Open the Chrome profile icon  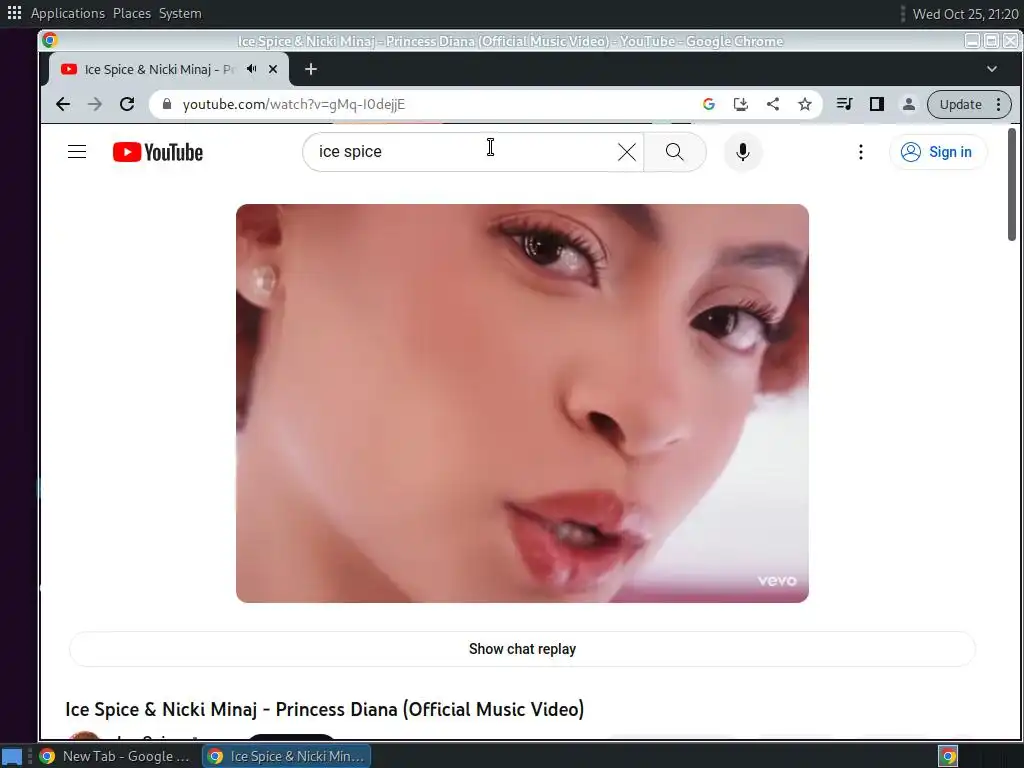[908, 104]
